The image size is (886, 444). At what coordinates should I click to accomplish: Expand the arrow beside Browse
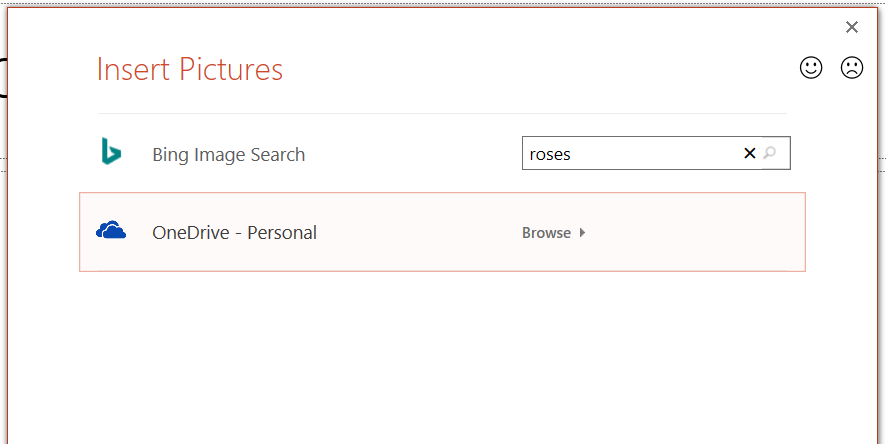583,233
